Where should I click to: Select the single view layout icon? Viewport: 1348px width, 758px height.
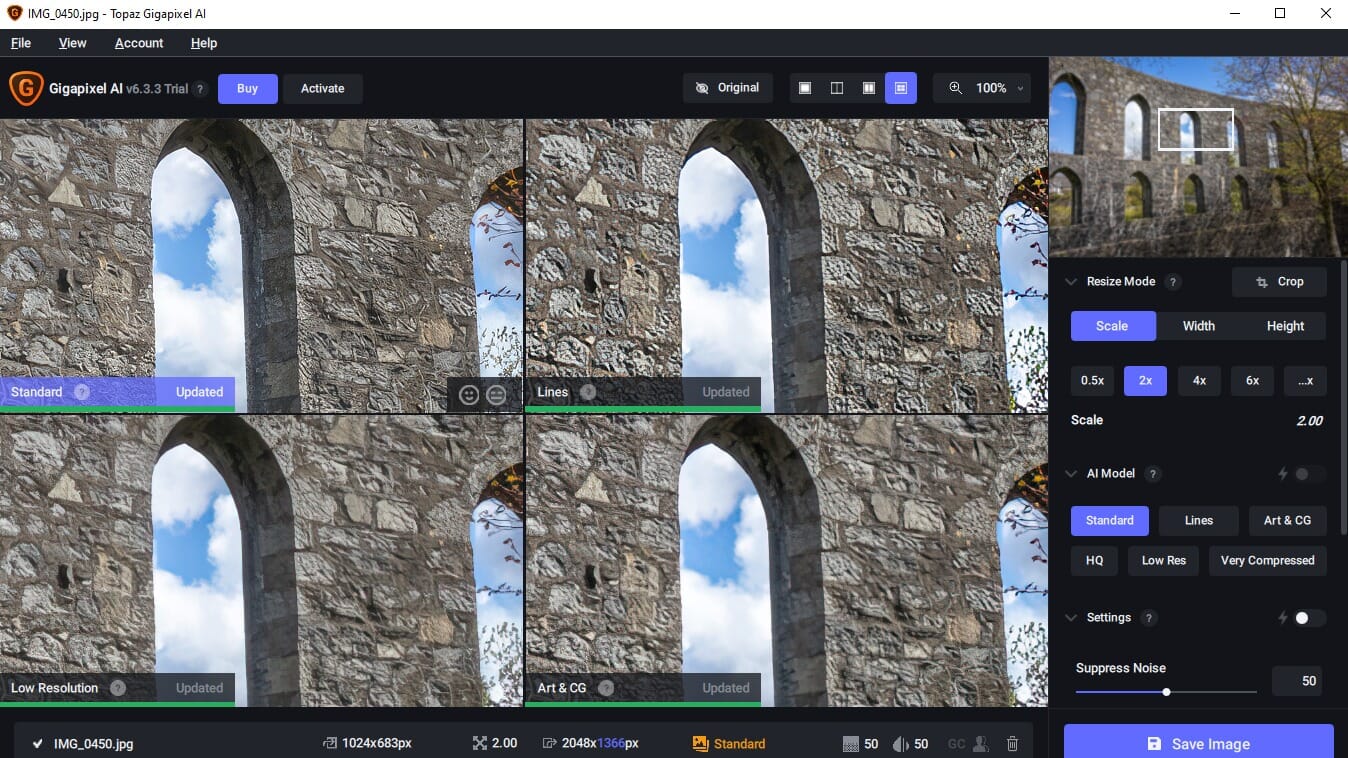(x=804, y=88)
